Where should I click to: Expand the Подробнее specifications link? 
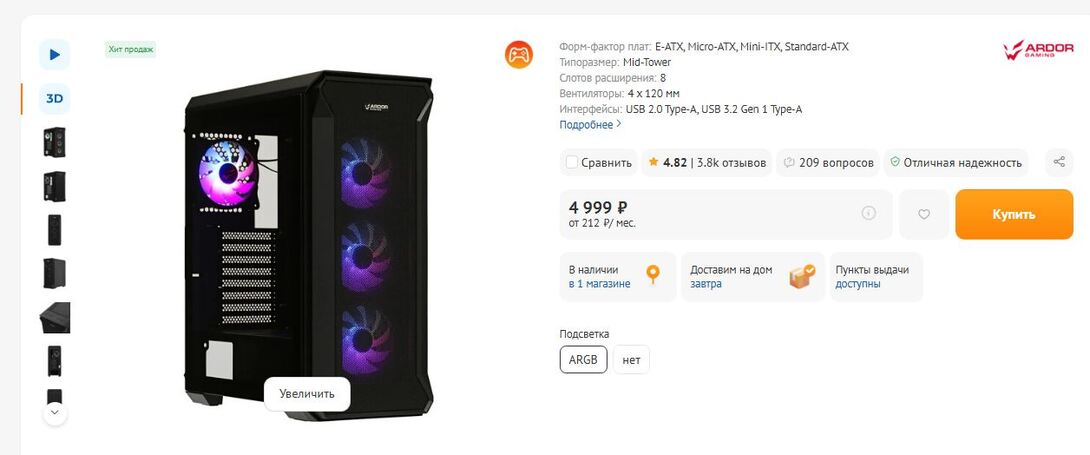[x=590, y=125]
